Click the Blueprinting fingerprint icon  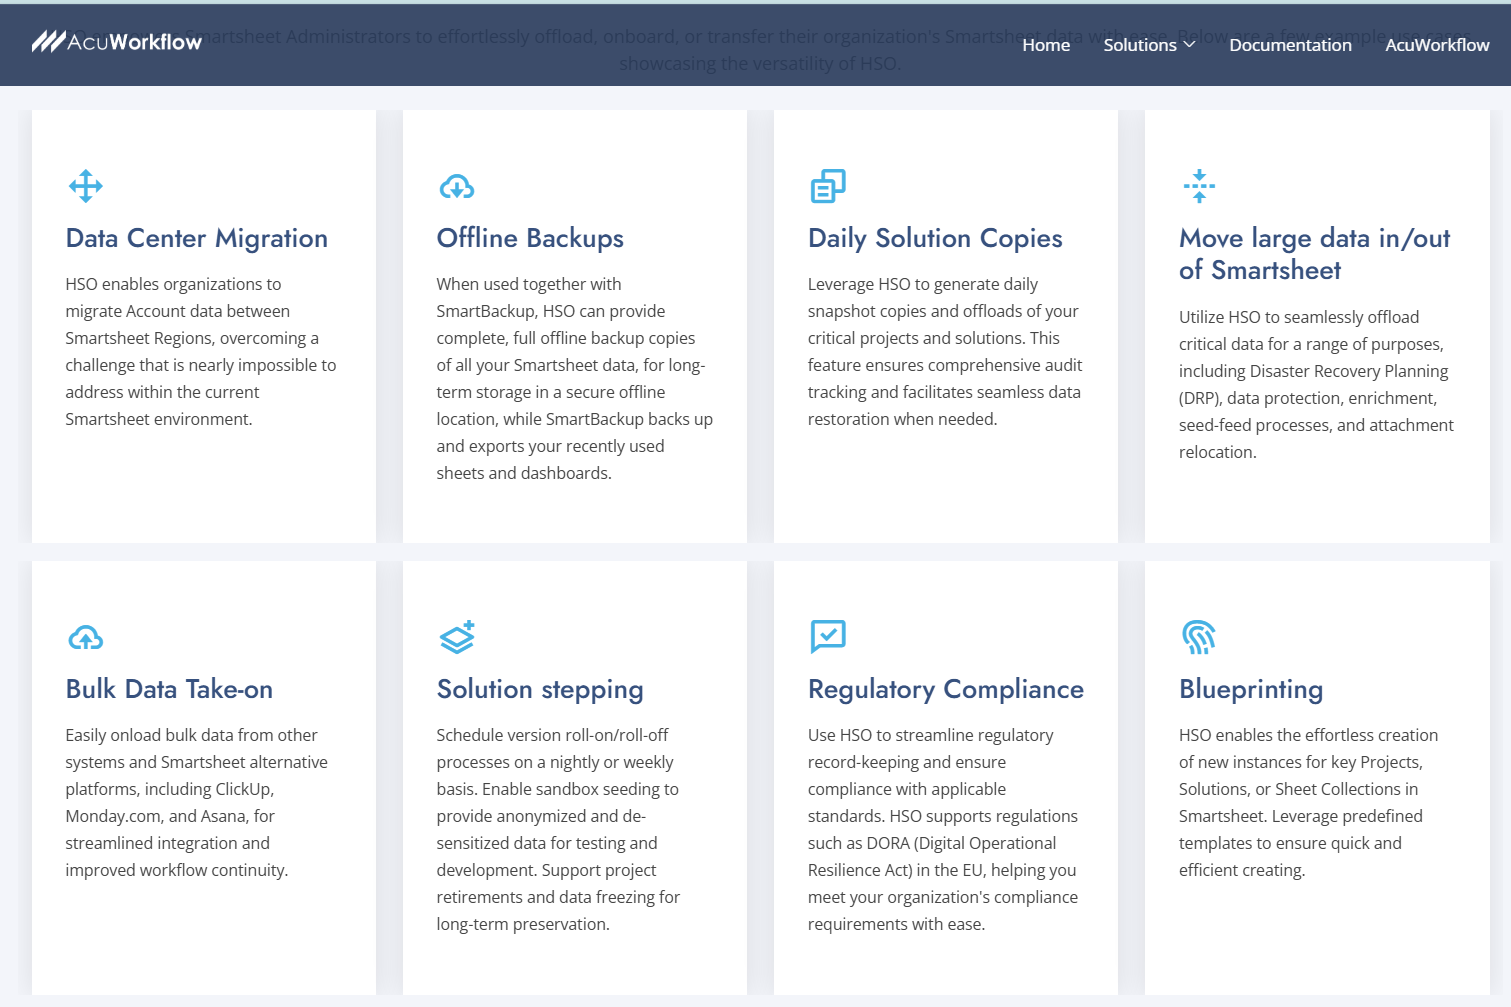pos(1199,637)
